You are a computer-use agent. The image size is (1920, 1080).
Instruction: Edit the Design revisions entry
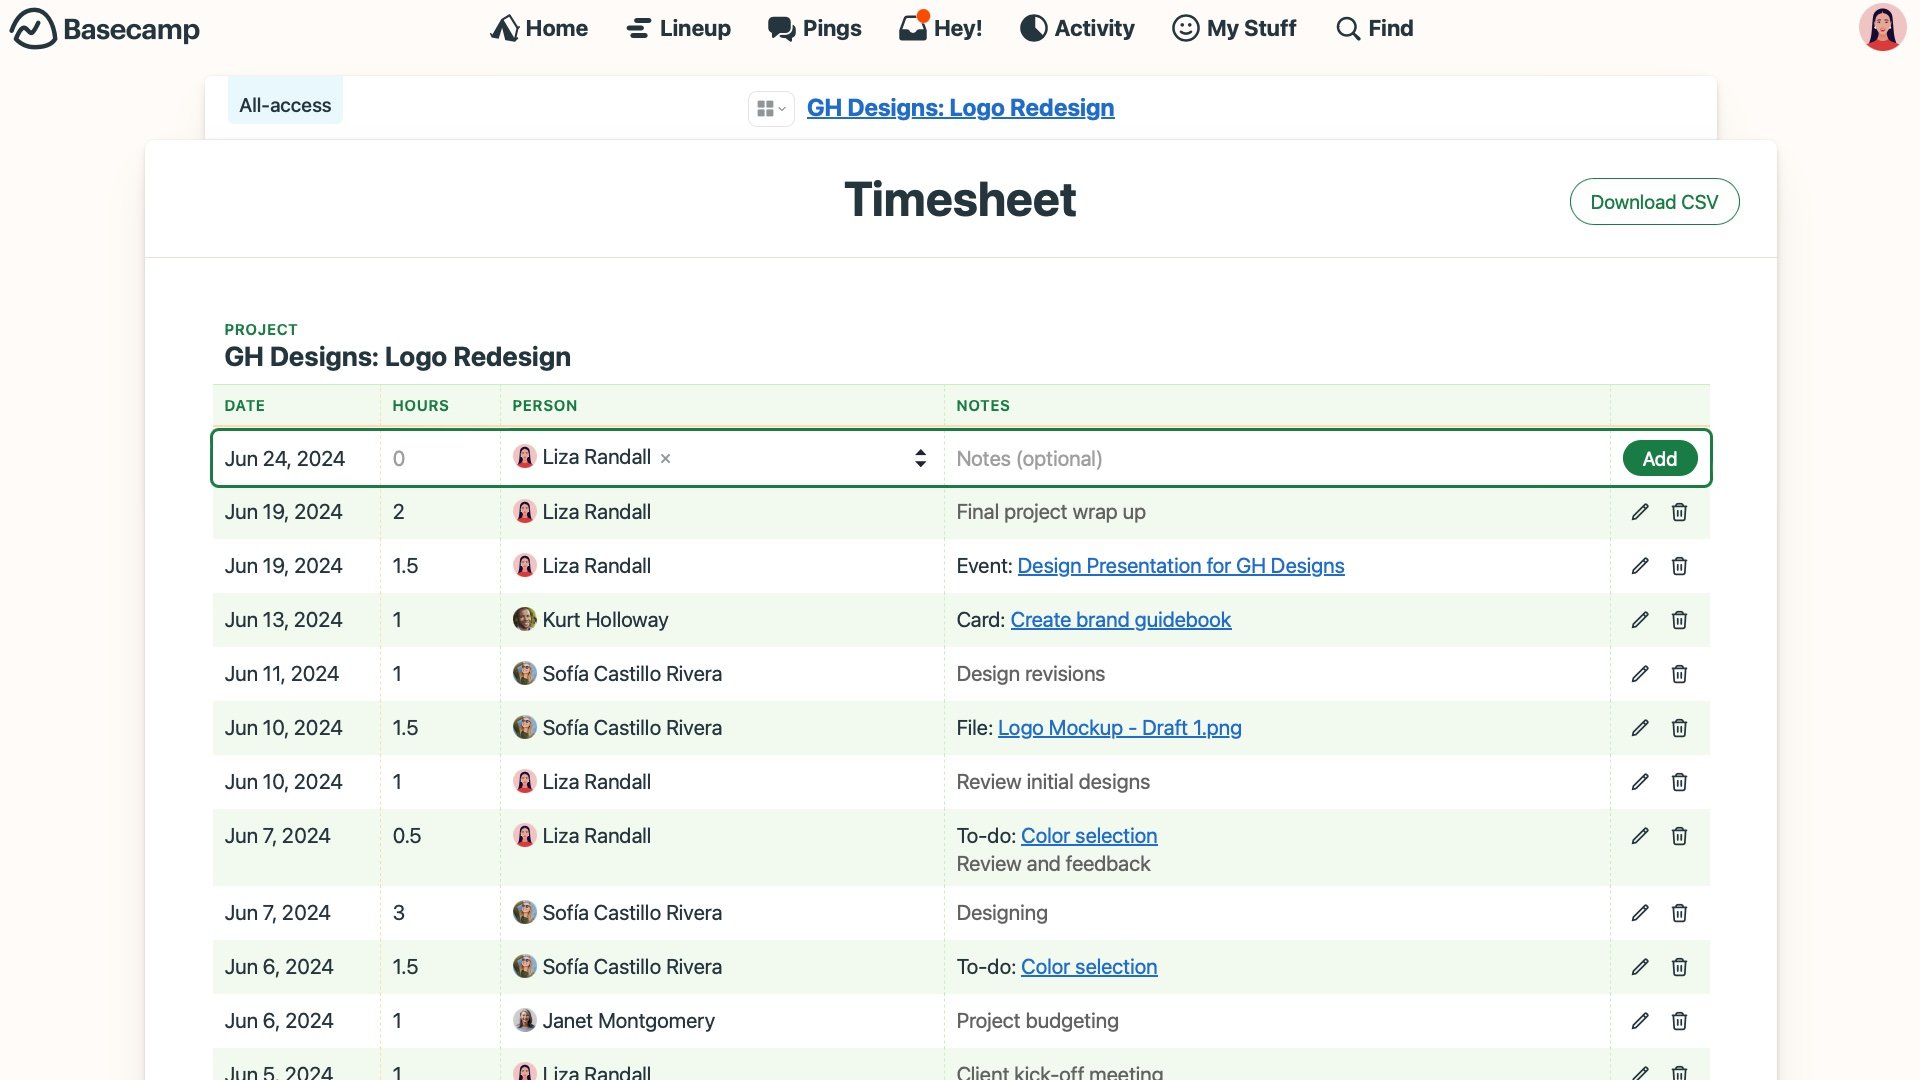pyautogui.click(x=1640, y=674)
